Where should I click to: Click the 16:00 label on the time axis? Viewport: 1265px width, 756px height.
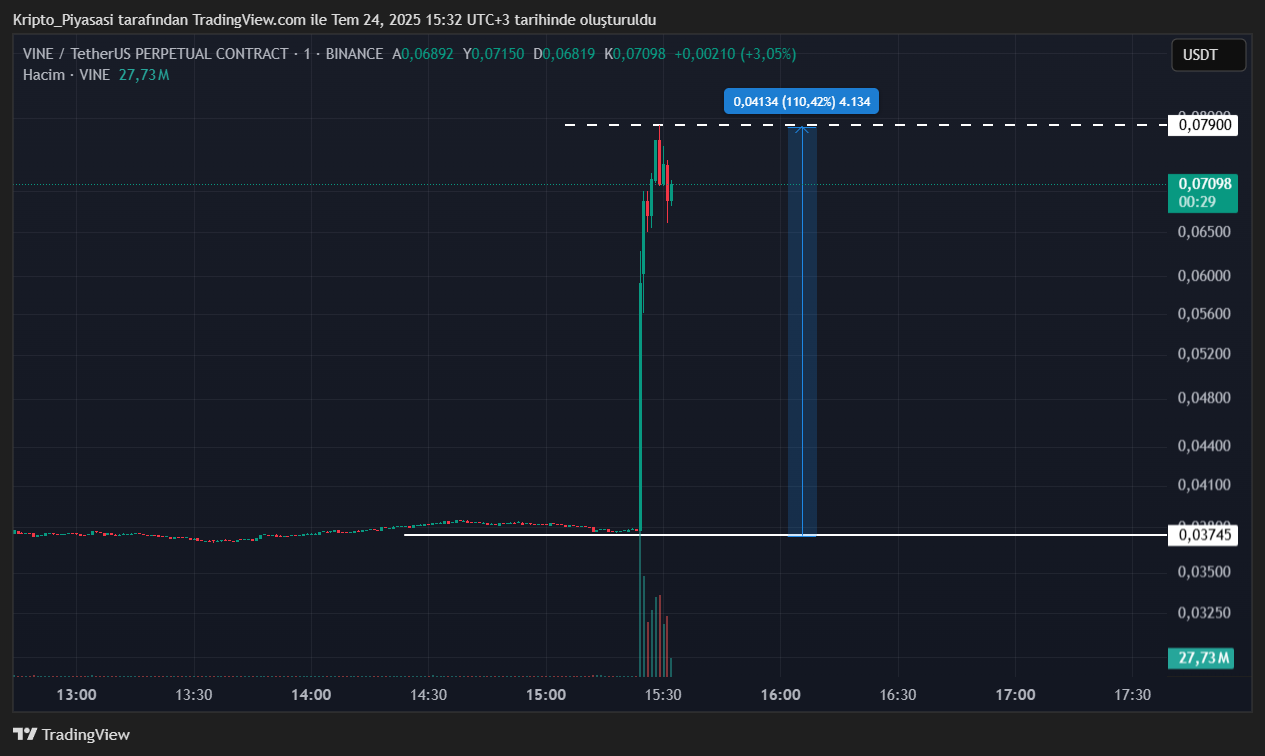[780, 695]
